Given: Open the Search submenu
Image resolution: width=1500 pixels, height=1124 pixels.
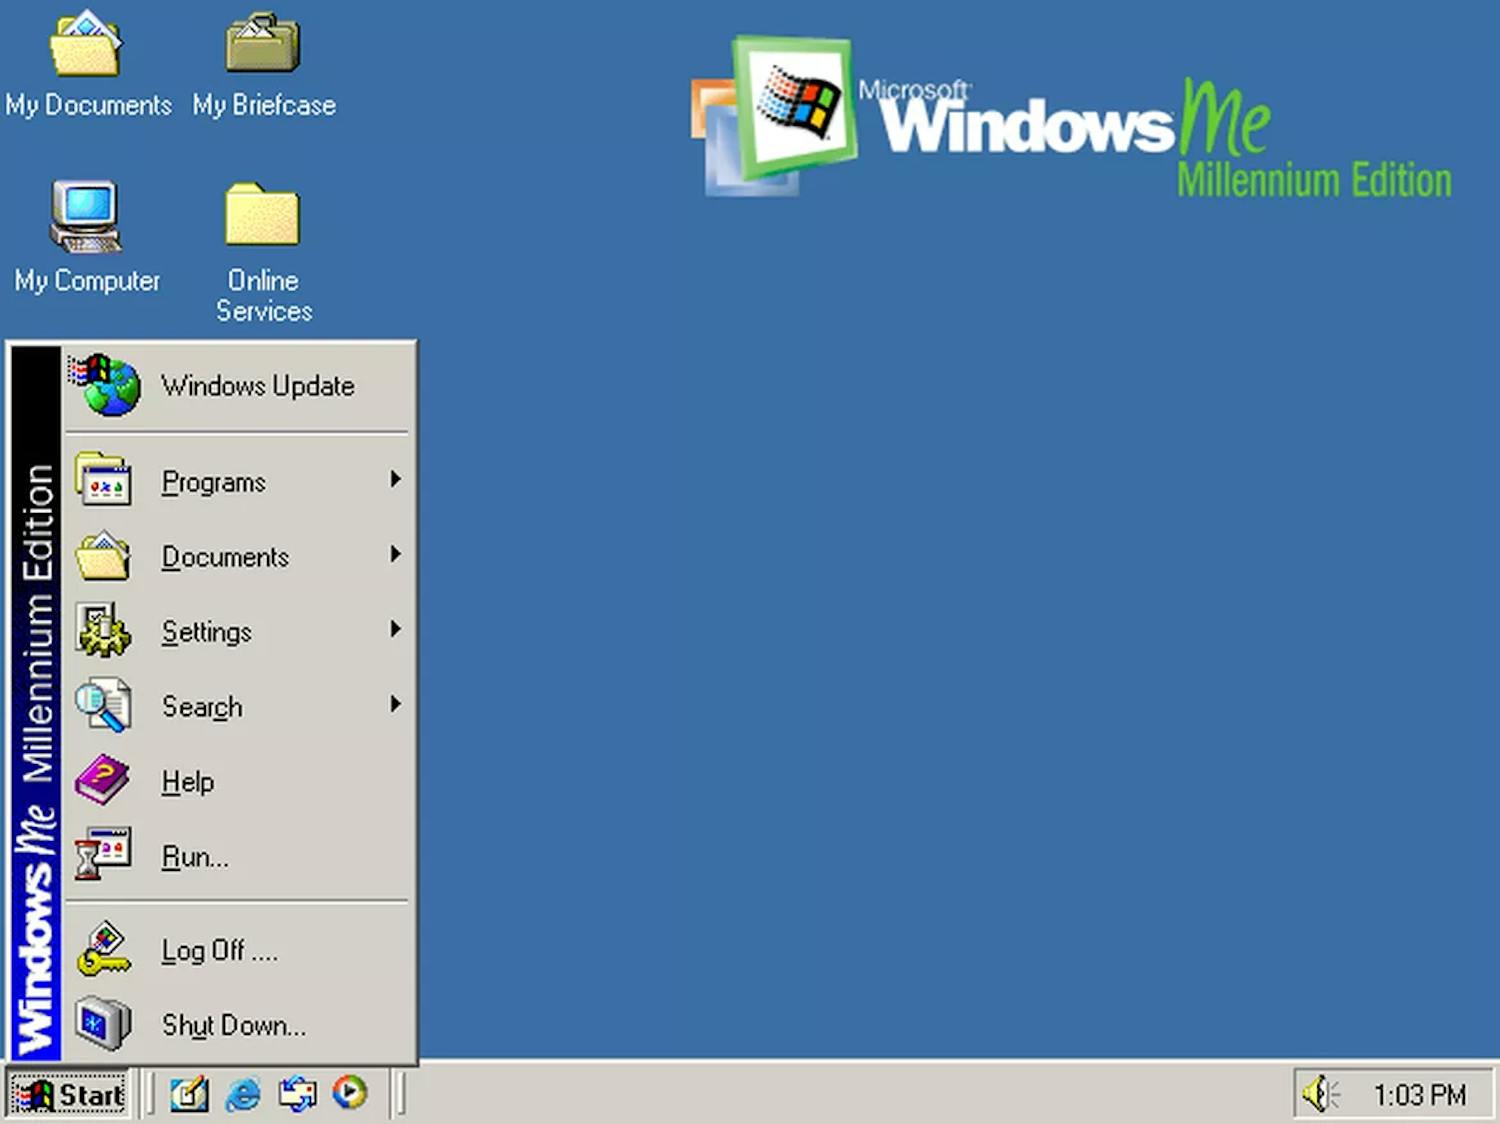Looking at the screenshot, I should pyautogui.click(x=200, y=706).
